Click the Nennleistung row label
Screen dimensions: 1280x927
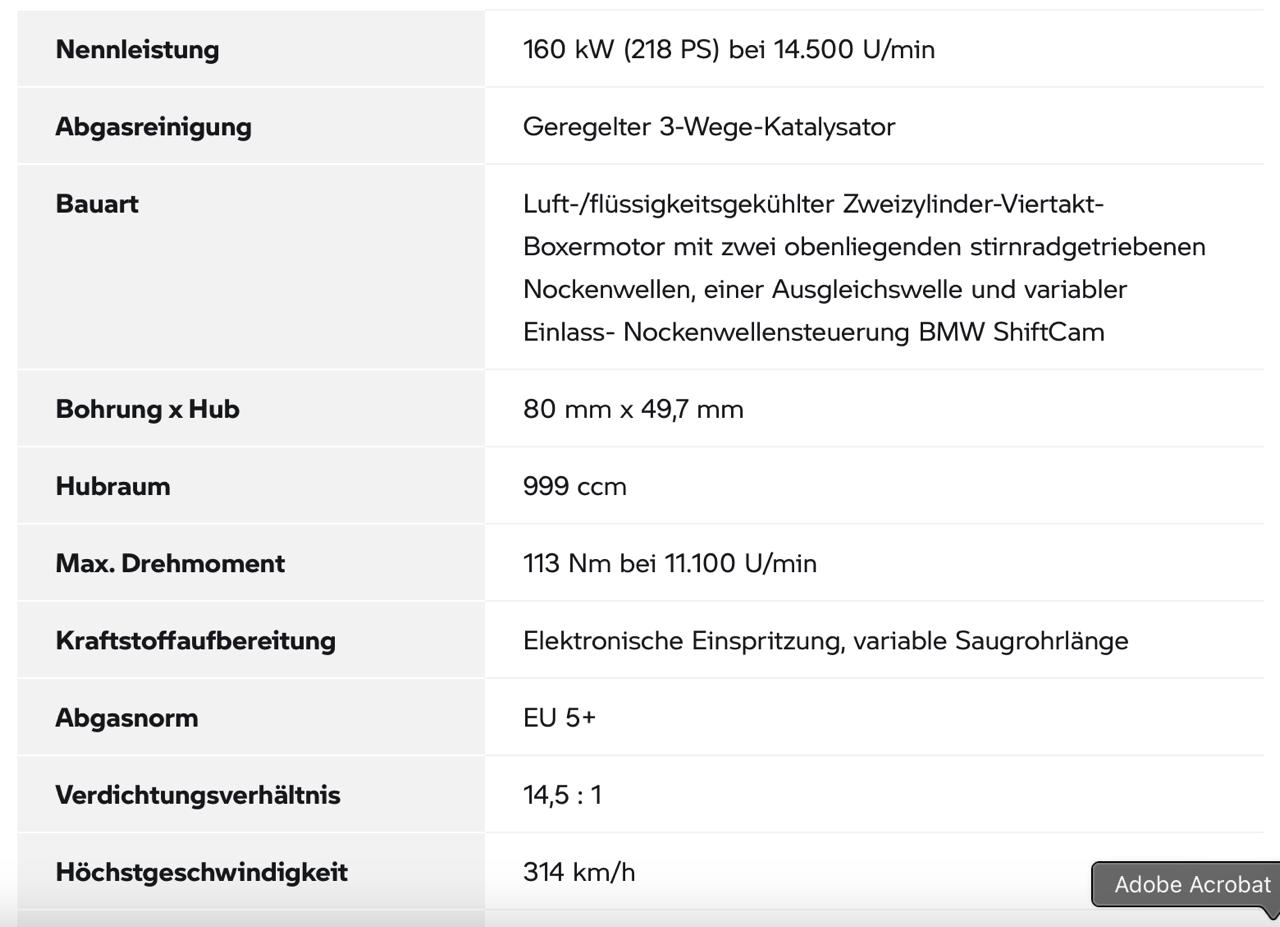tap(137, 49)
